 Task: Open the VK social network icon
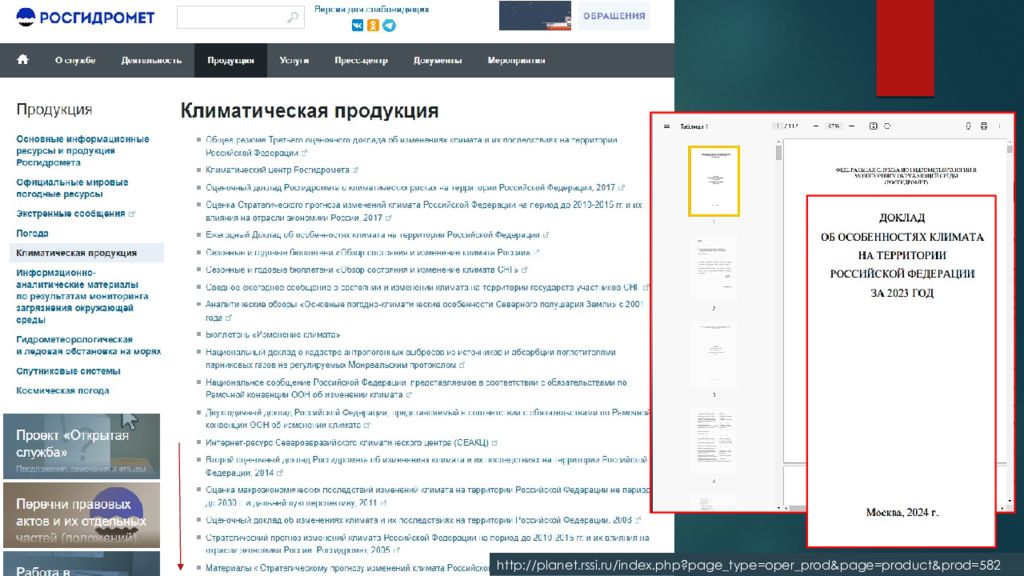357,25
